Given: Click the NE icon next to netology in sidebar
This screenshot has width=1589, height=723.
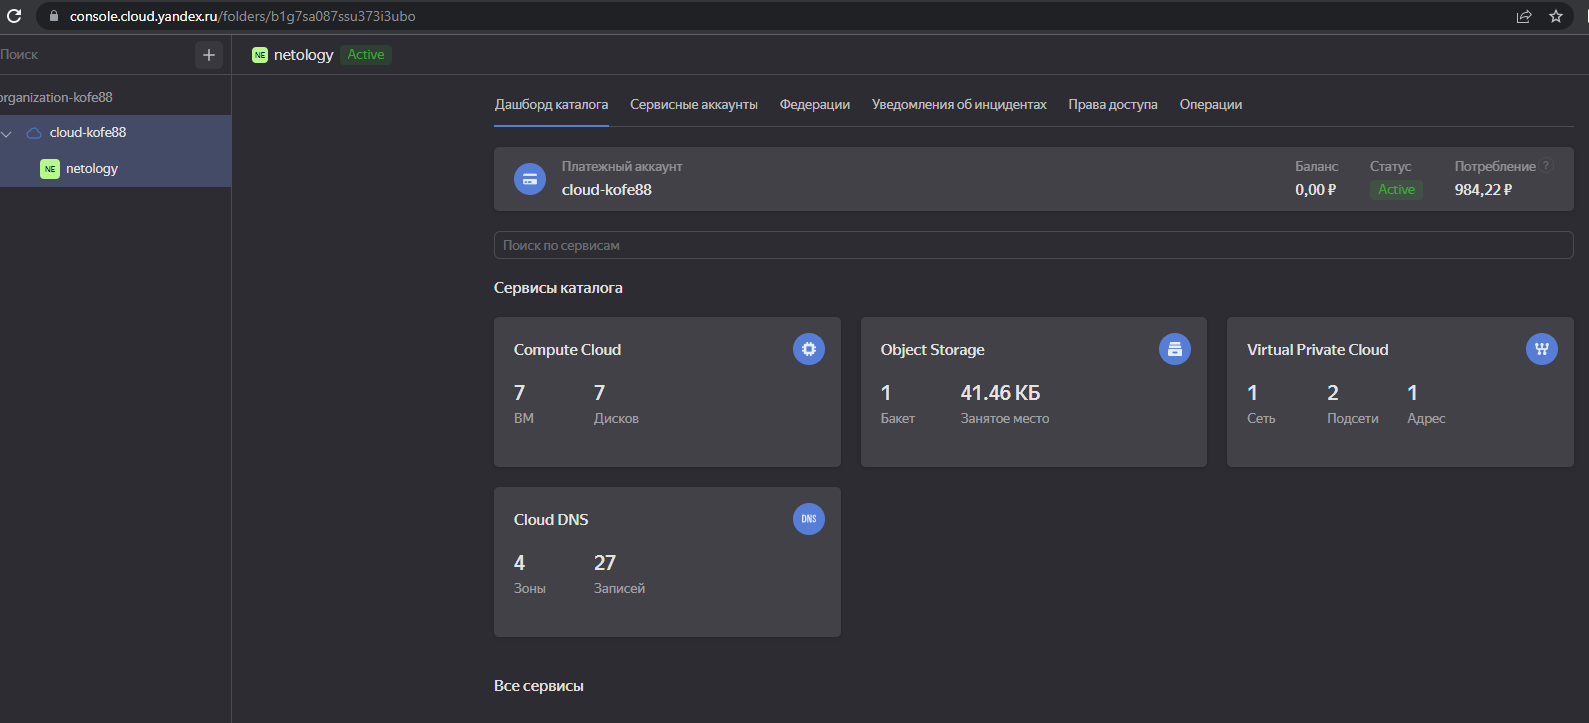Looking at the screenshot, I should tap(50, 169).
